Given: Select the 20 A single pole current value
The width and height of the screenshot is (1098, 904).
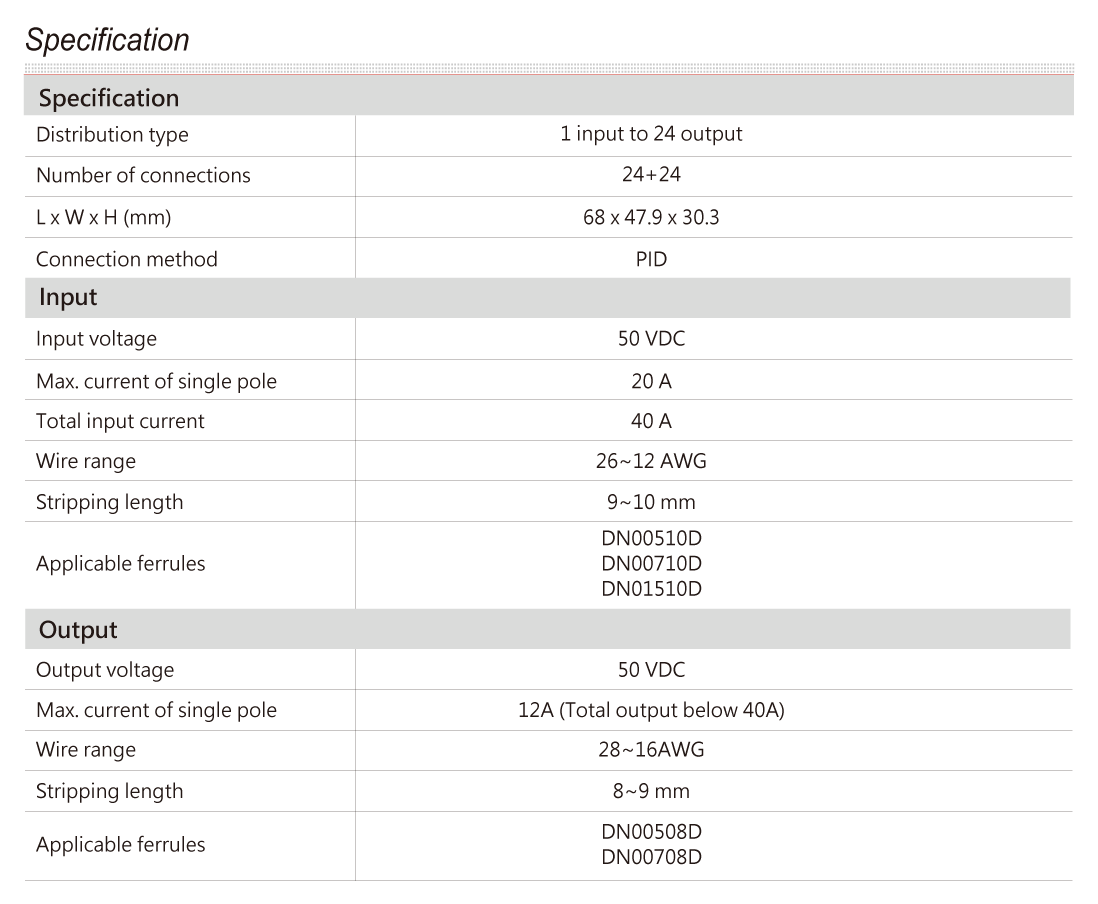Looking at the screenshot, I should [x=651, y=381].
